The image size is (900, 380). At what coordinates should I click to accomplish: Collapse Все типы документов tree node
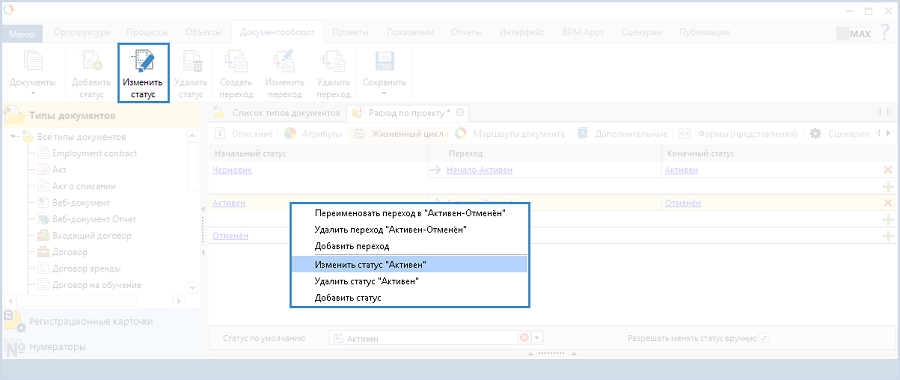tap(14, 137)
